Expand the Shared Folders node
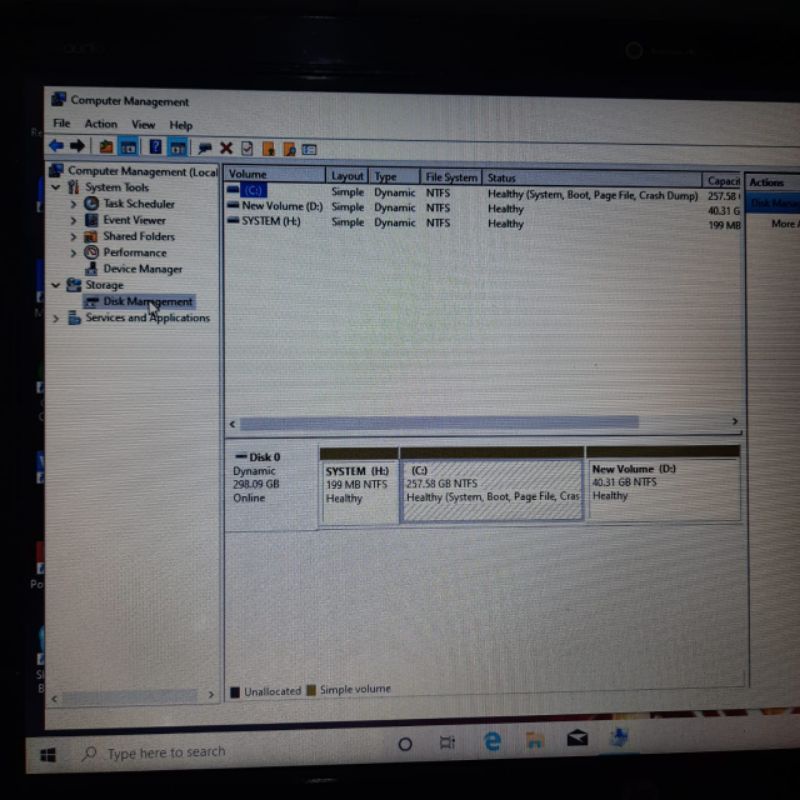Viewport: 800px width, 800px height. (x=73, y=237)
